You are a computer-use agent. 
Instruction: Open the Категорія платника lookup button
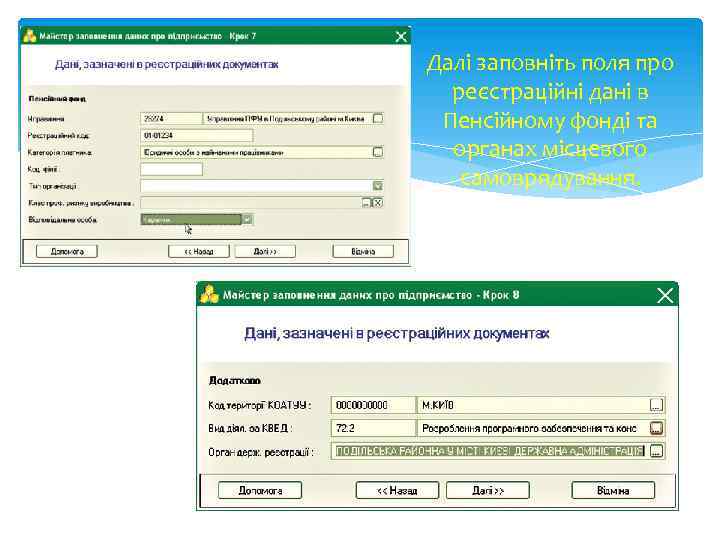(378, 152)
